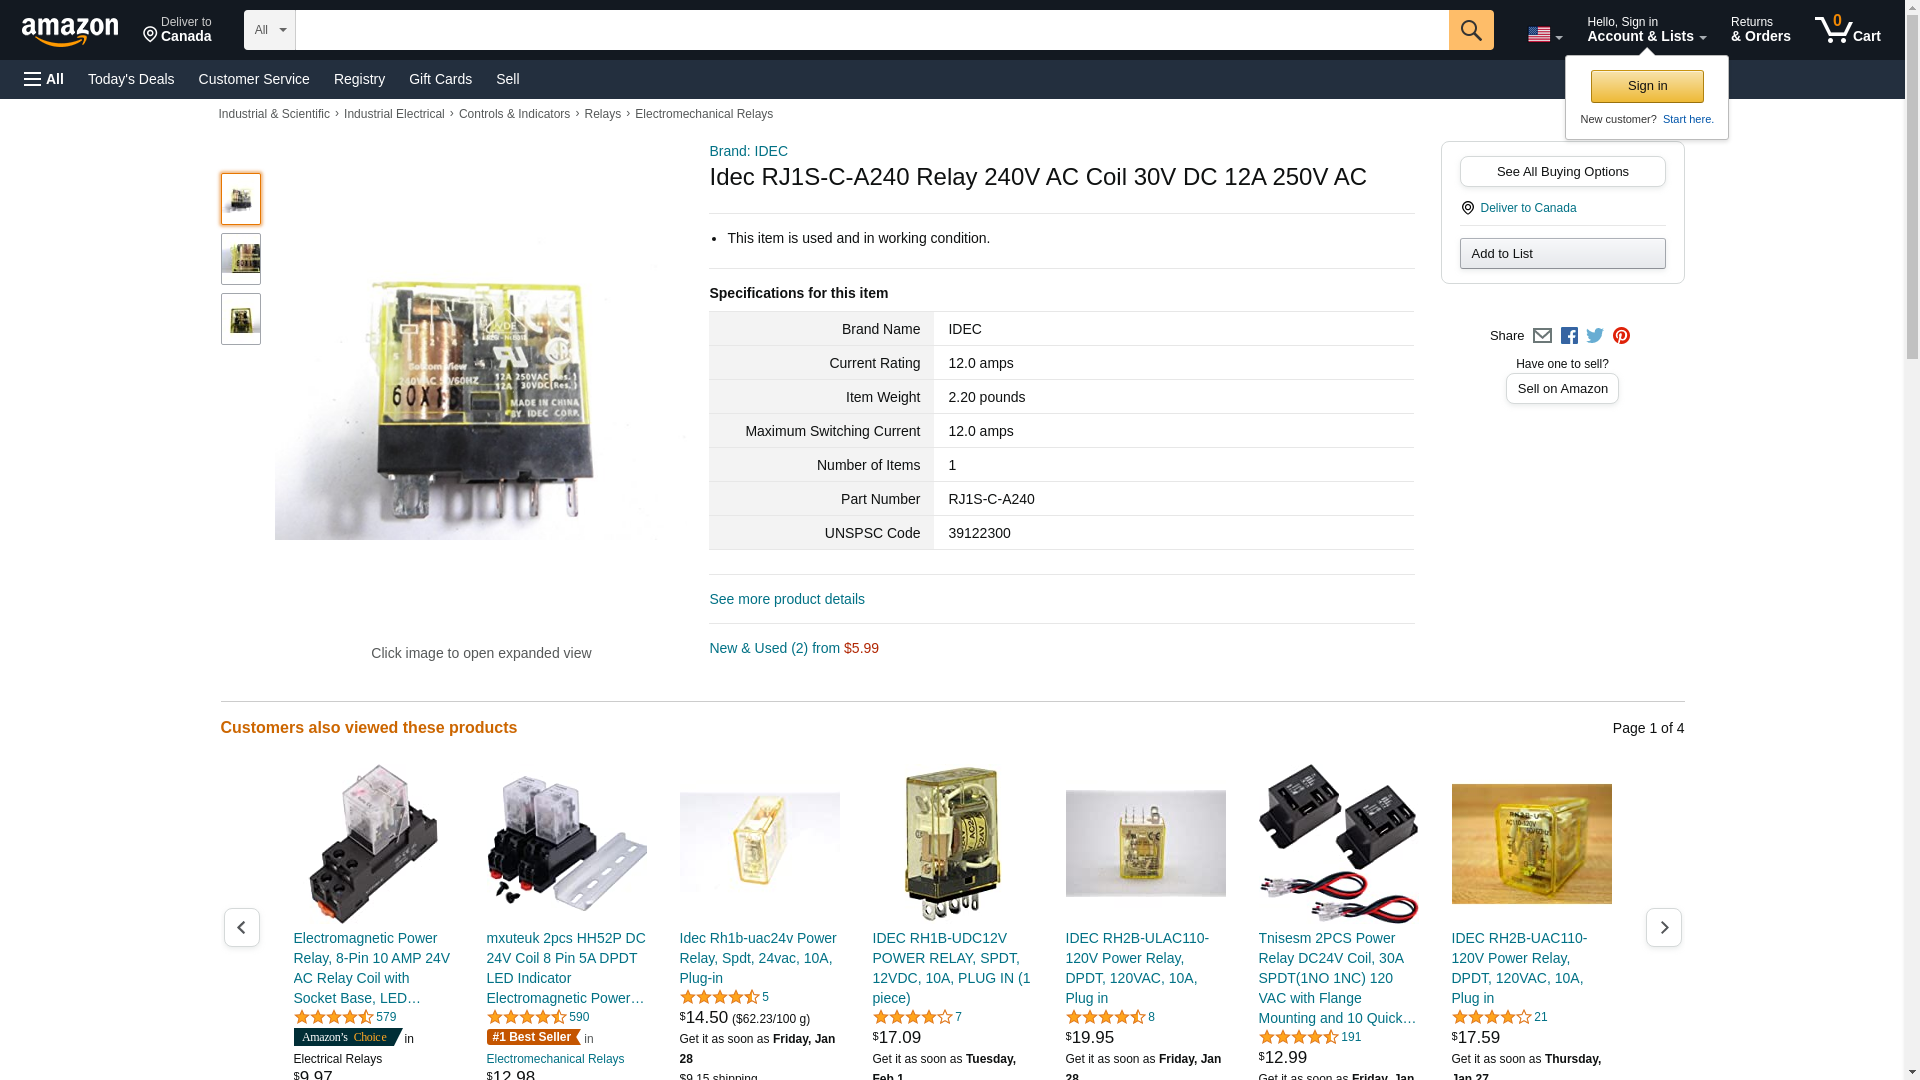The image size is (1920, 1080).
Task: Expand the search category All dropdown
Action: (x=269, y=30)
